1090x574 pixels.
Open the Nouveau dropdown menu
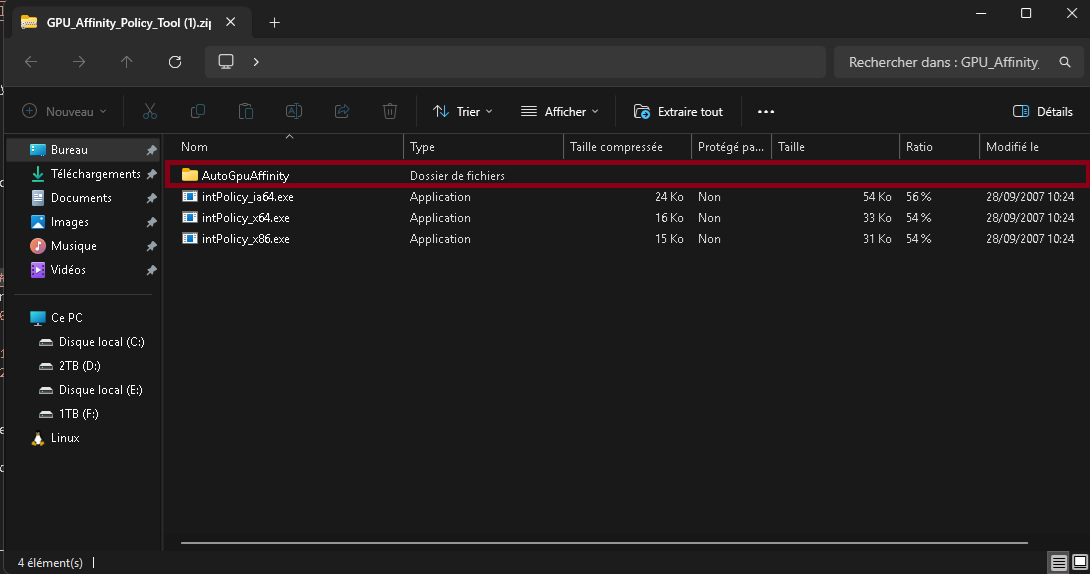click(64, 111)
